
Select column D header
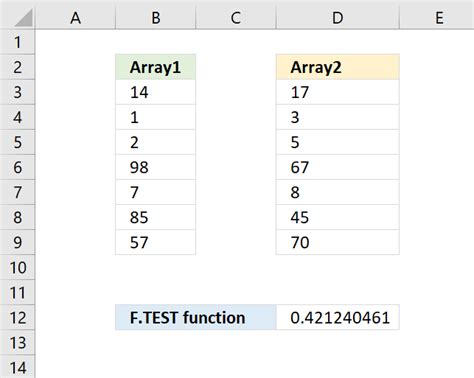point(338,18)
